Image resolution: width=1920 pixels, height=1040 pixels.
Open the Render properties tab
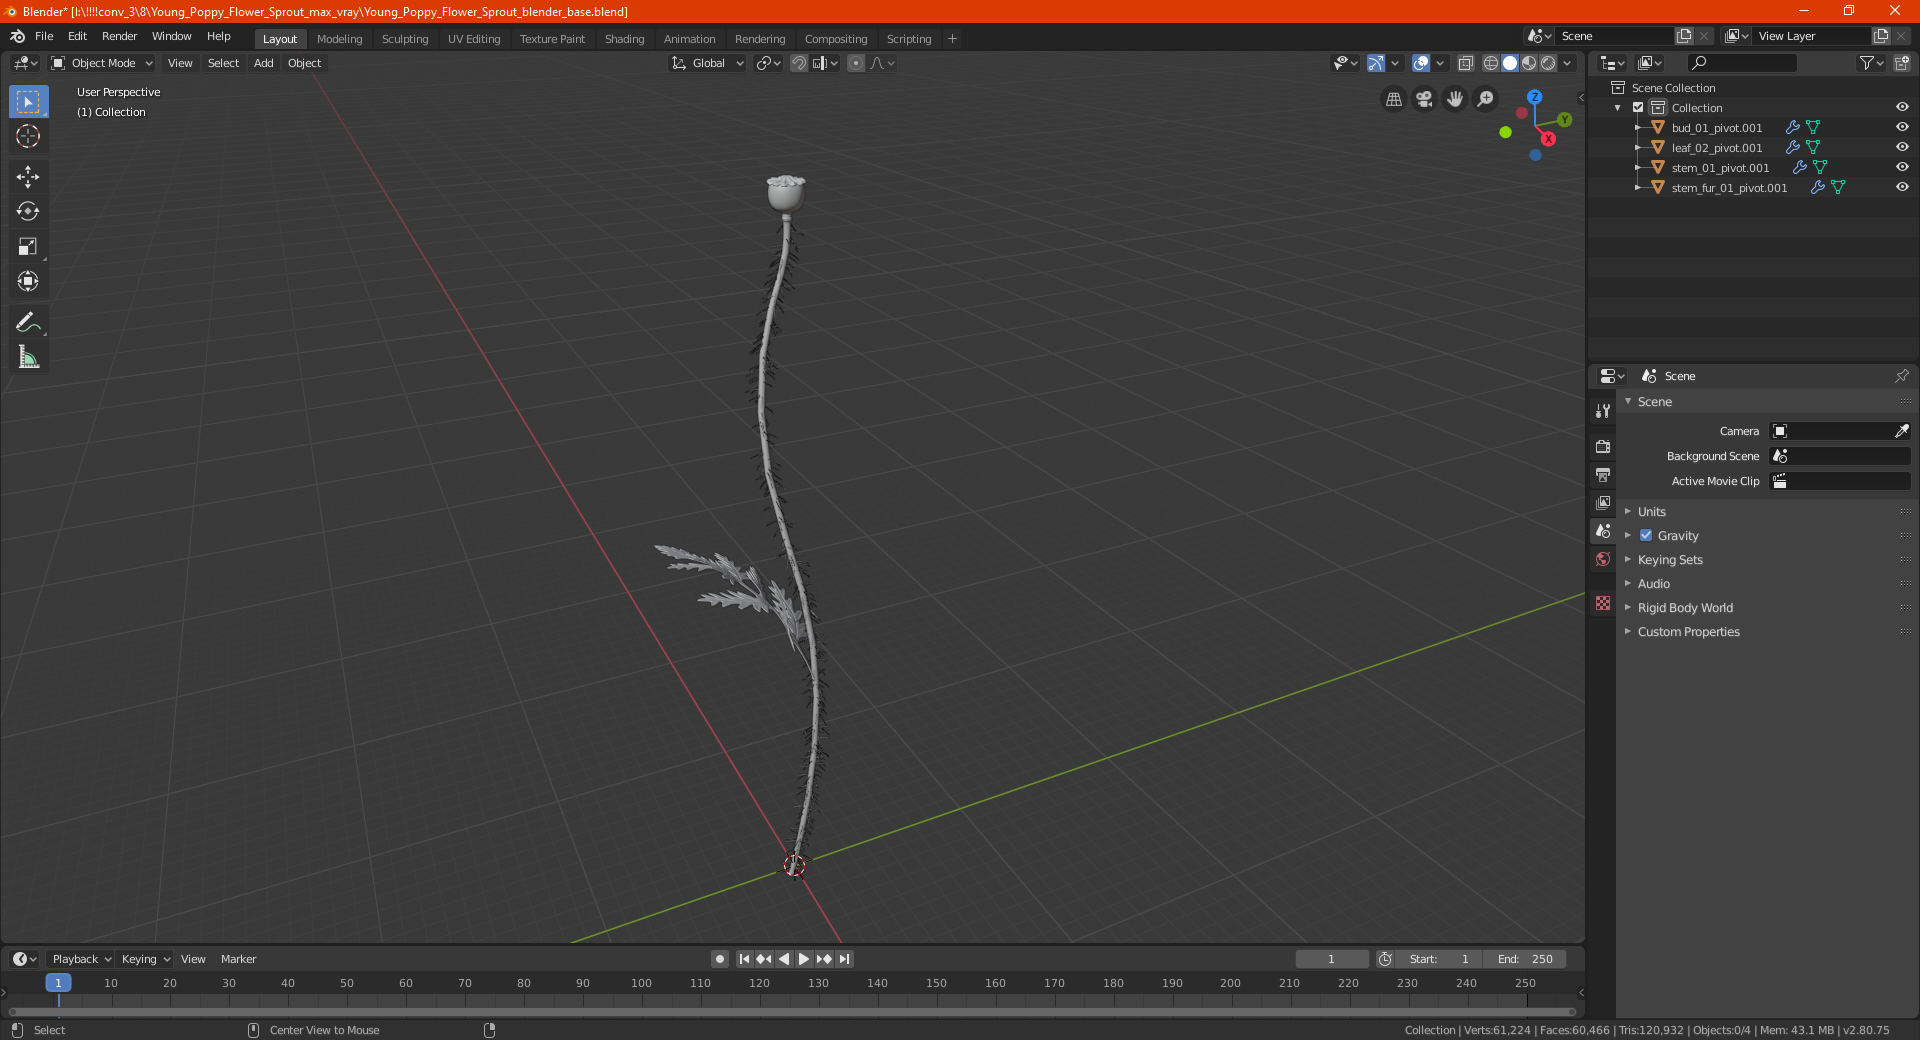[x=1603, y=446]
